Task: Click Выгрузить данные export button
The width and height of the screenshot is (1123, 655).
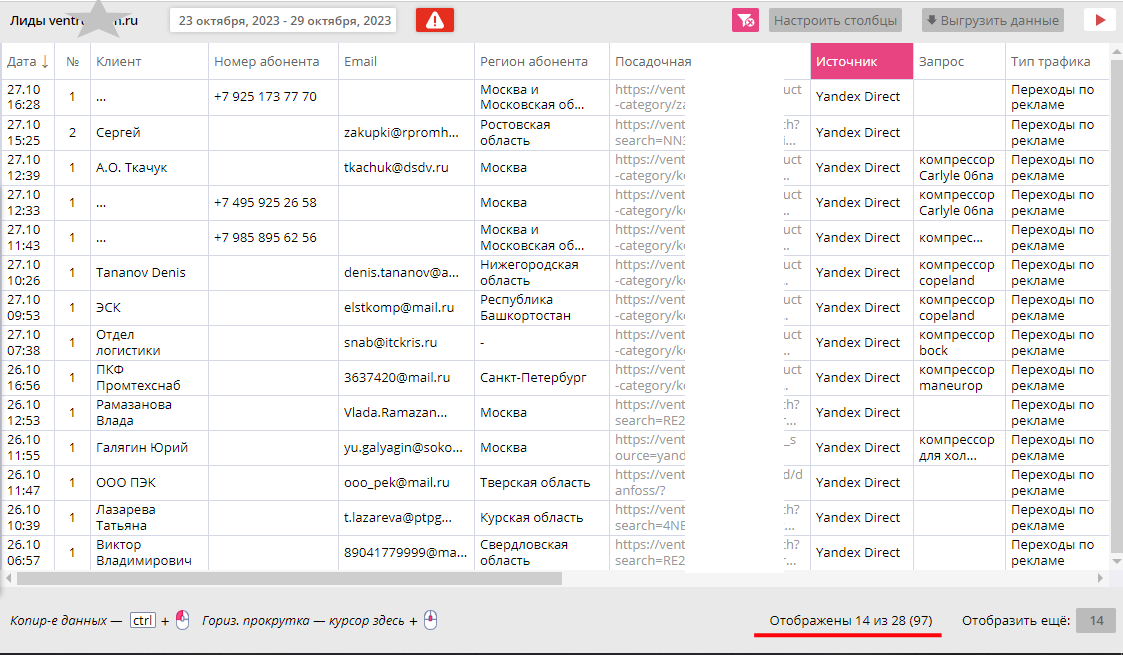Action: point(993,20)
